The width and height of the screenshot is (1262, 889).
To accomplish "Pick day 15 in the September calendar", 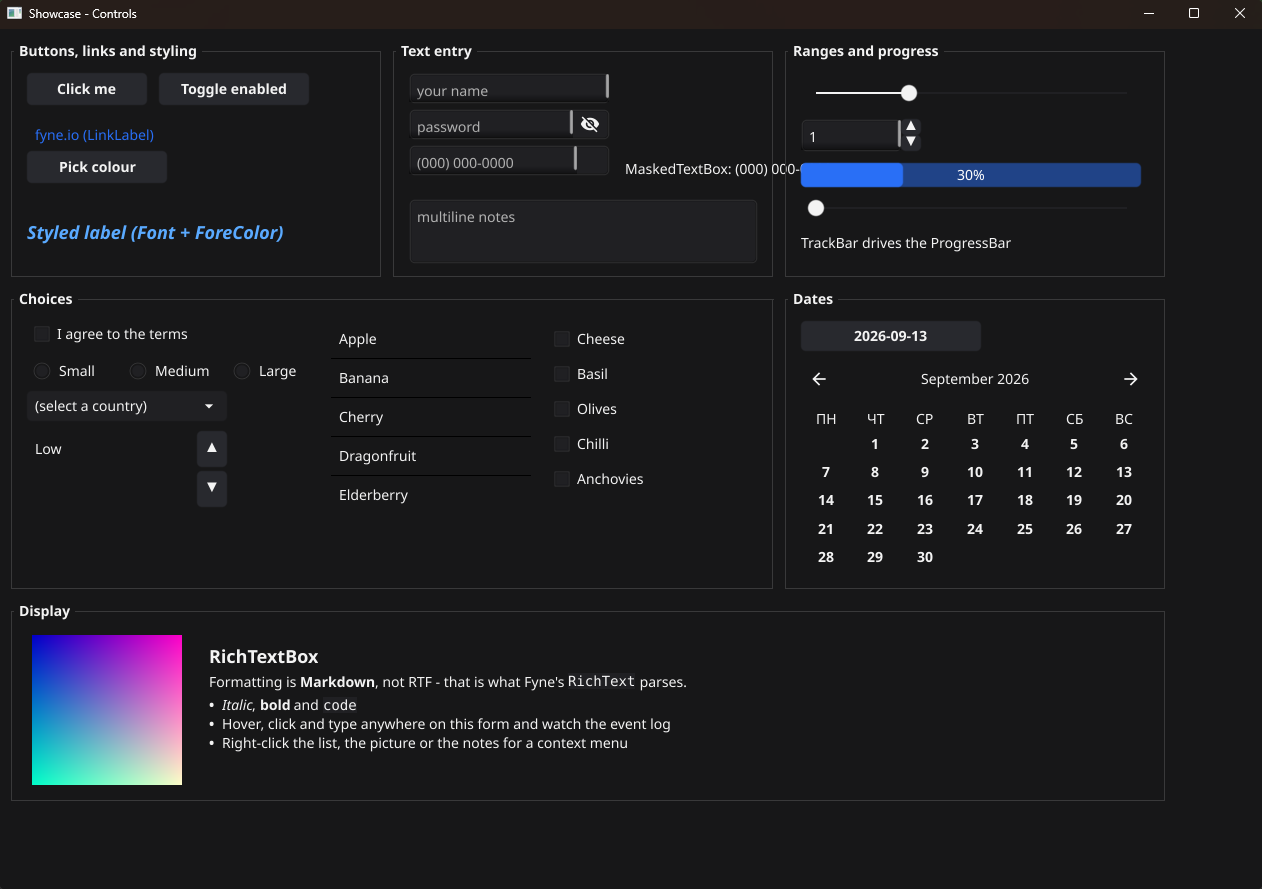I will [875, 500].
